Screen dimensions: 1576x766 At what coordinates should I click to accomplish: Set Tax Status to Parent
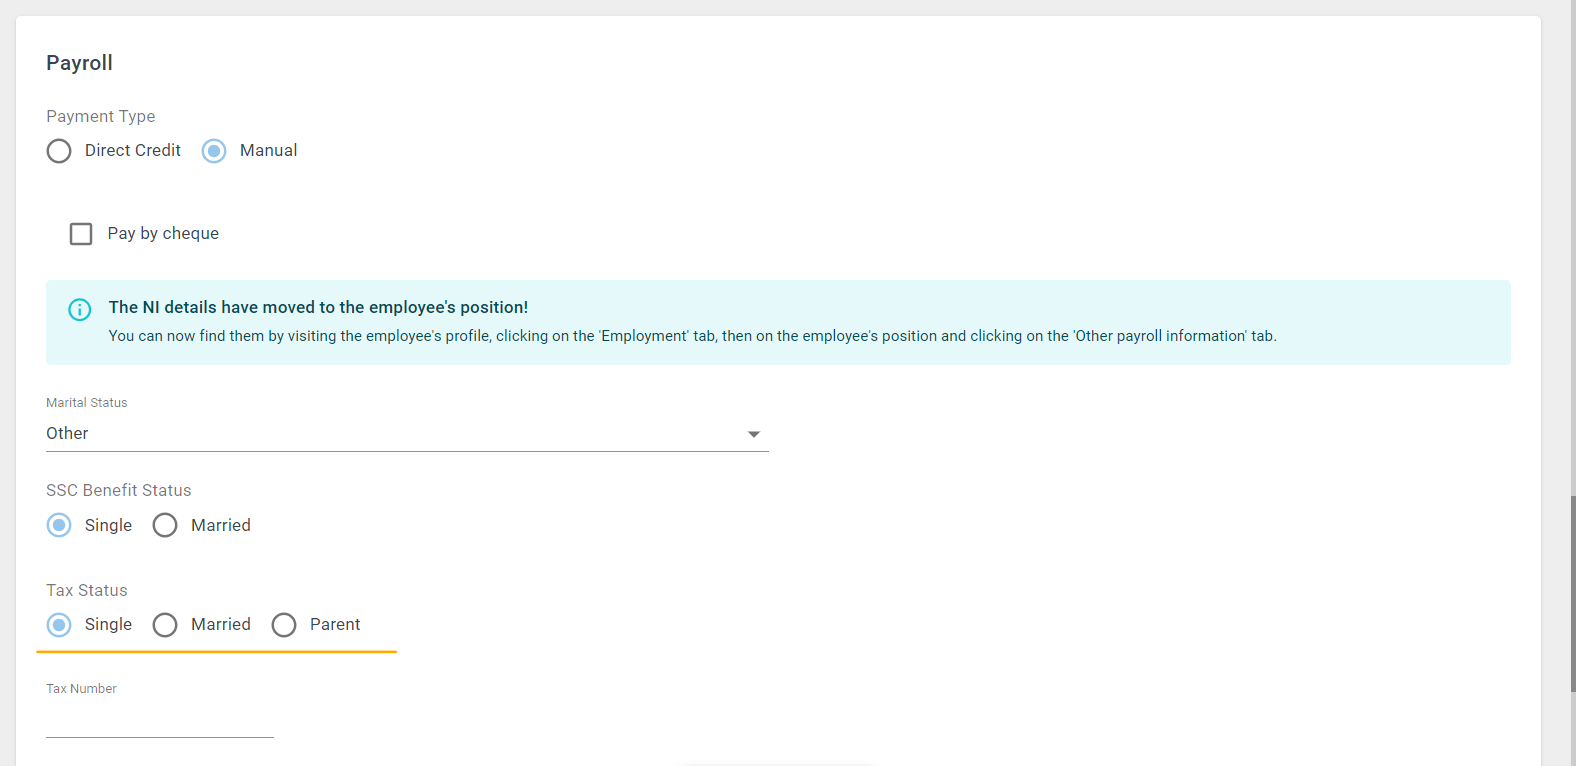pos(284,625)
